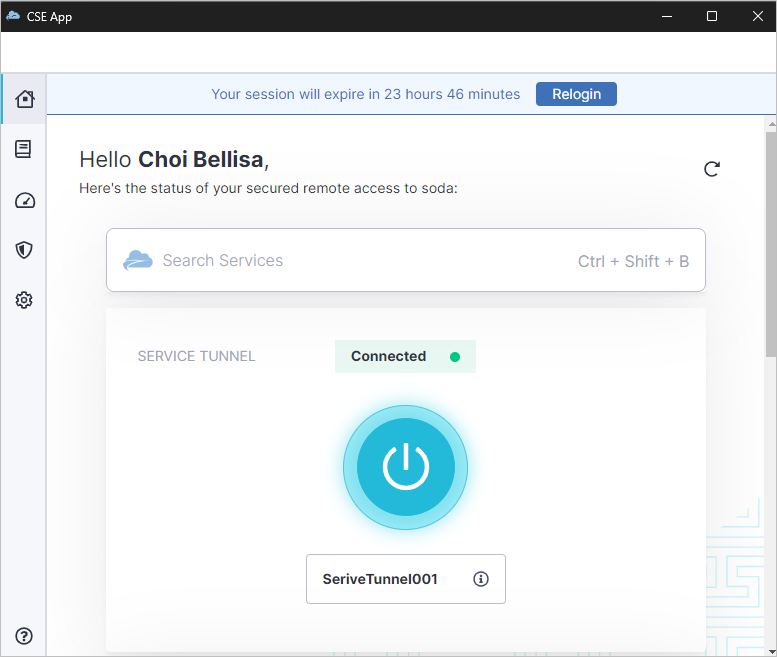Minimize the CSE App window

tap(665, 16)
